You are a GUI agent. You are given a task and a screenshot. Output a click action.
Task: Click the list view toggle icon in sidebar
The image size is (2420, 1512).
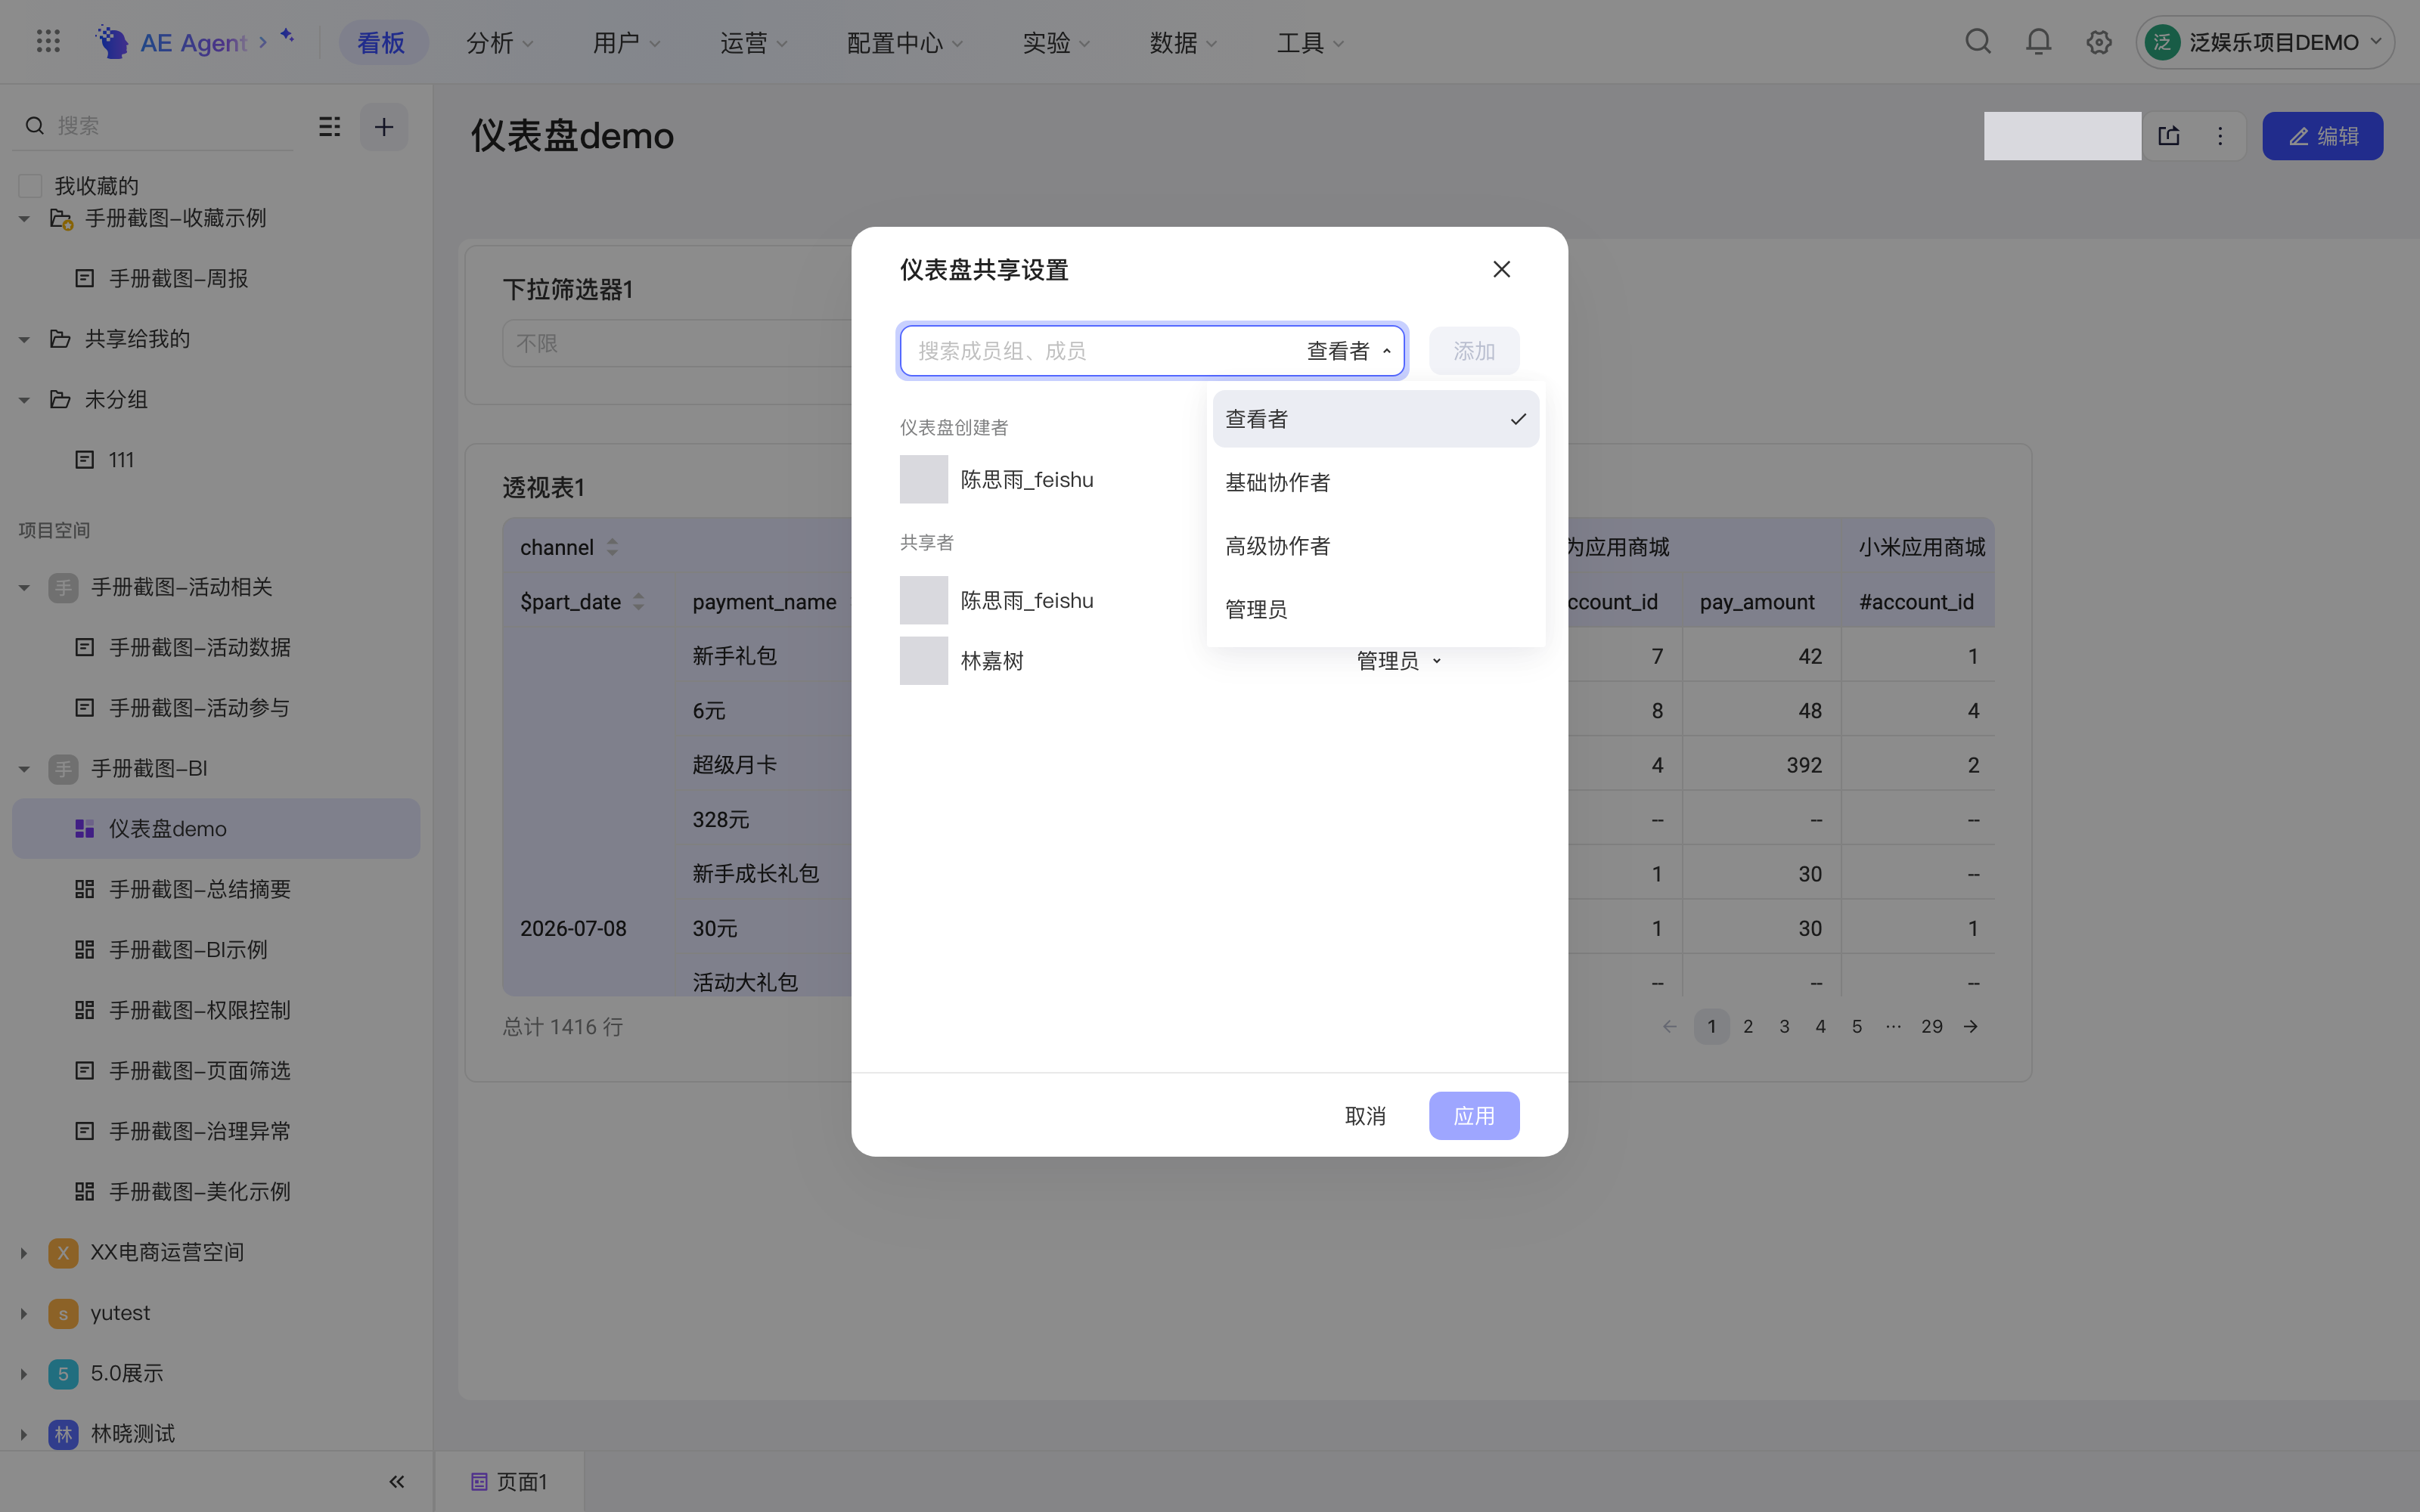330,126
